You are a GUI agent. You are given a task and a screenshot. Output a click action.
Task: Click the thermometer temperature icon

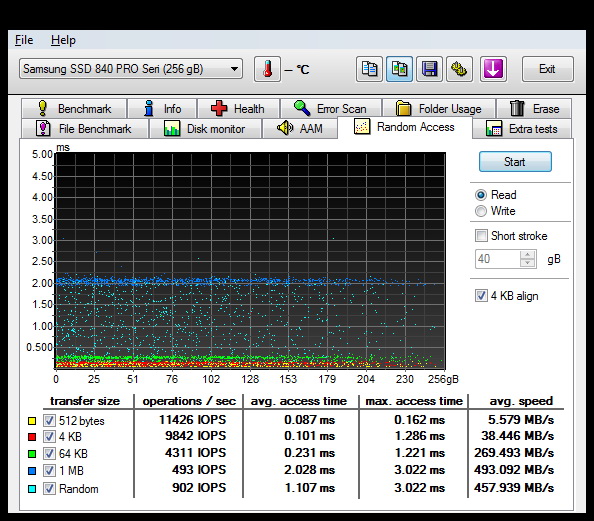click(267, 69)
